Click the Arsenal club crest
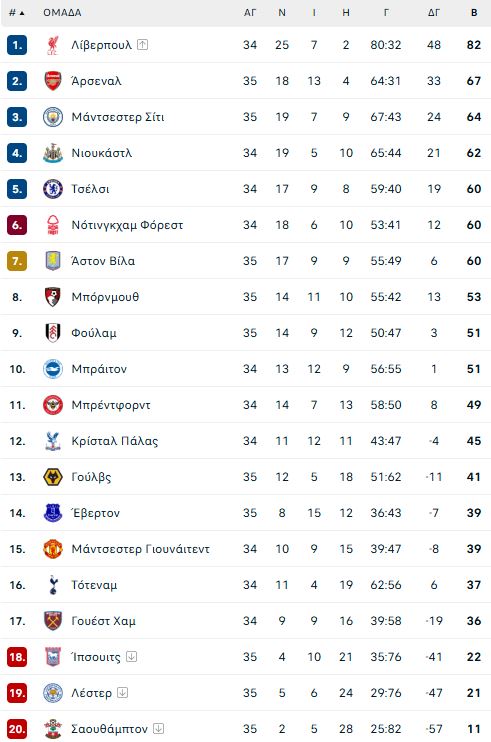This screenshot has width=491, height=742. [x=53, y=81]
